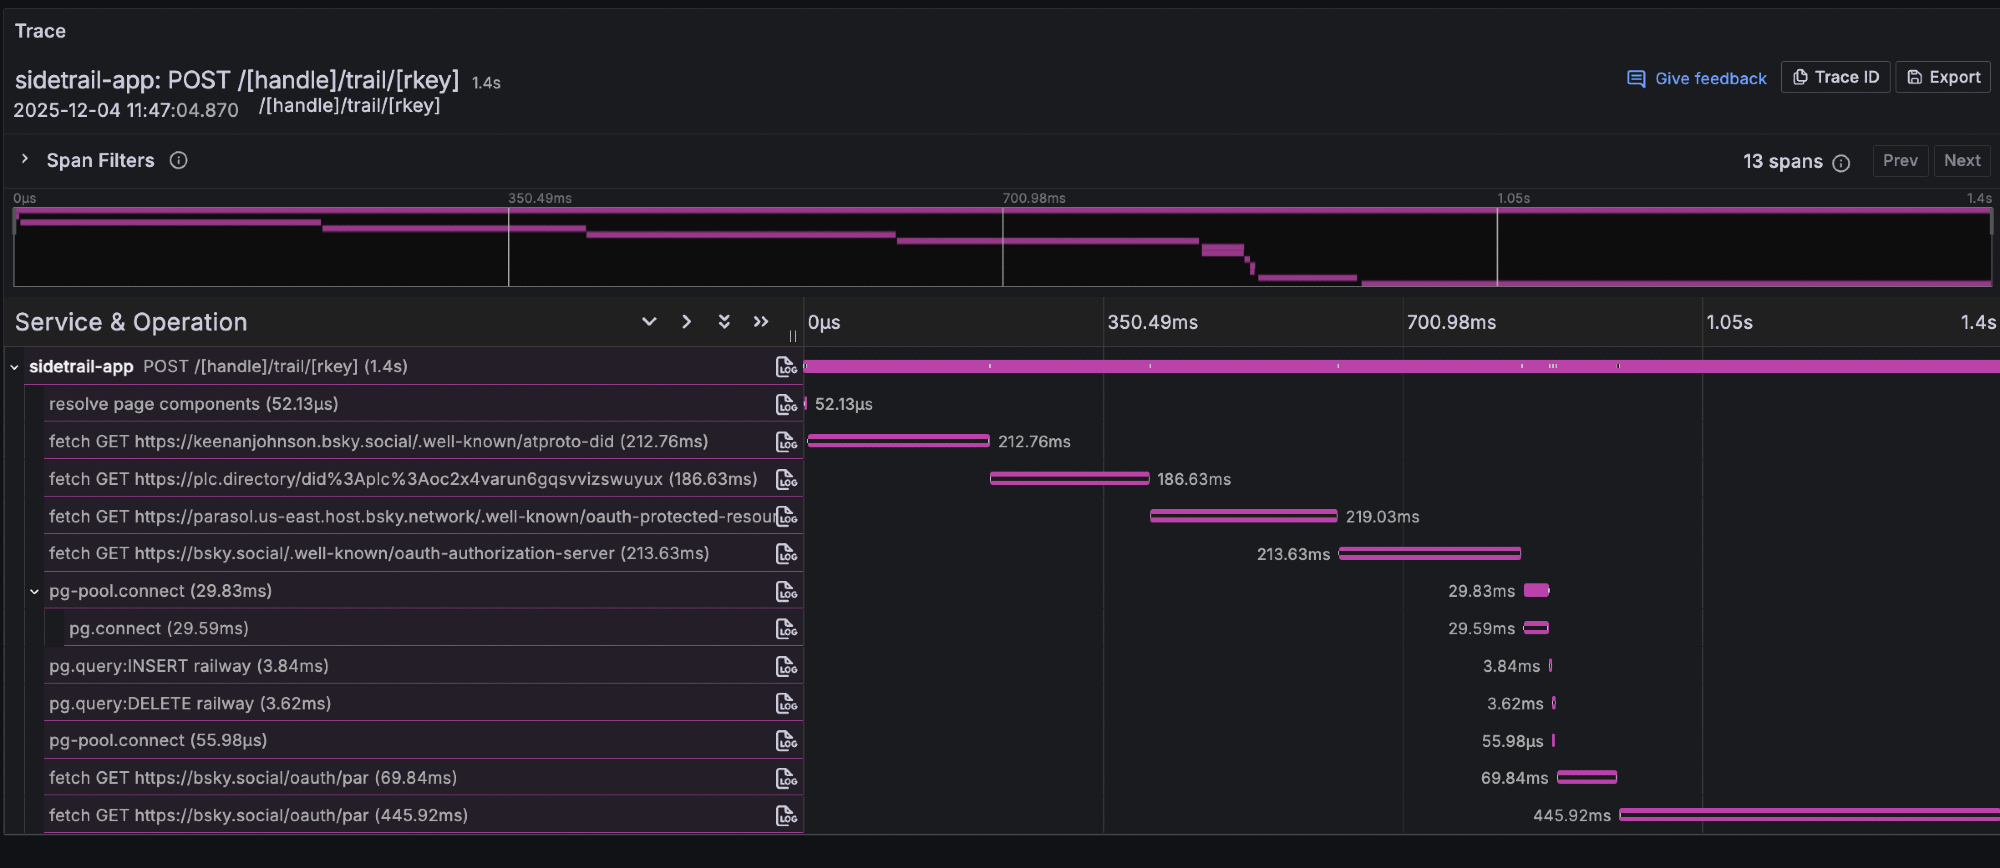Click the Trace ID button
The image size is (2000, 868).
click(x=1835, y=77)
